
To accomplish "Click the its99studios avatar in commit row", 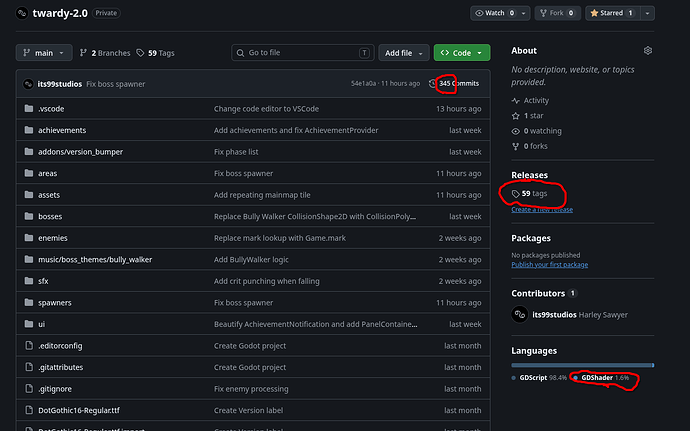I will [x=28, y=84].
